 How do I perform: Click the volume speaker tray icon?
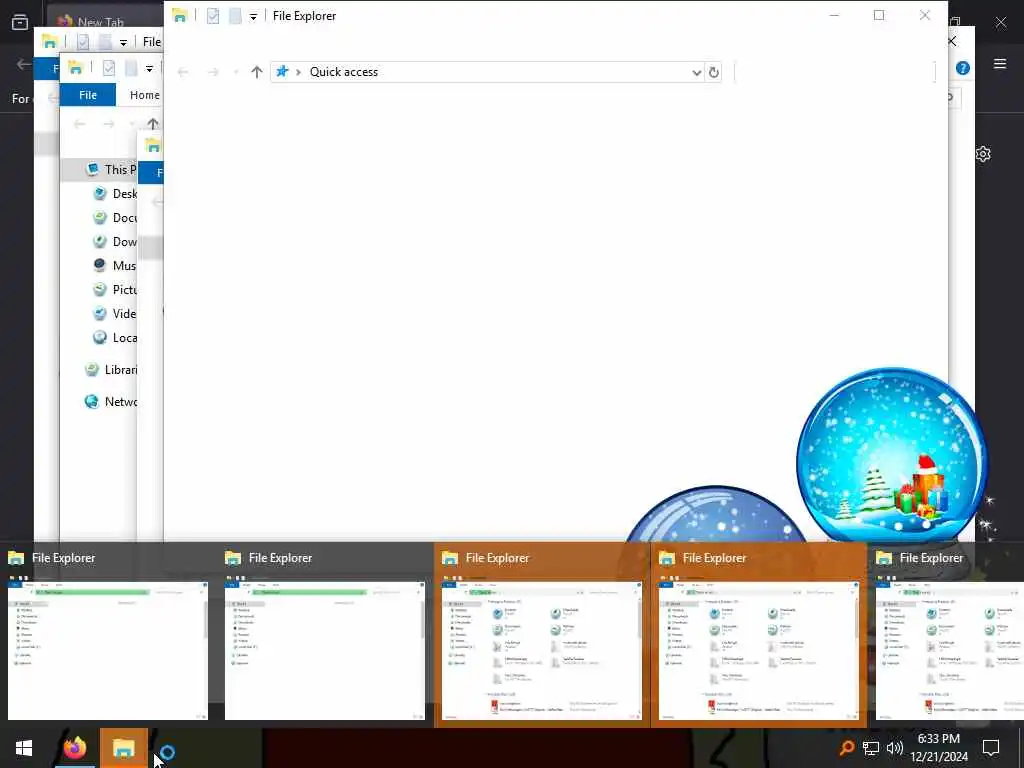(895, 748)
